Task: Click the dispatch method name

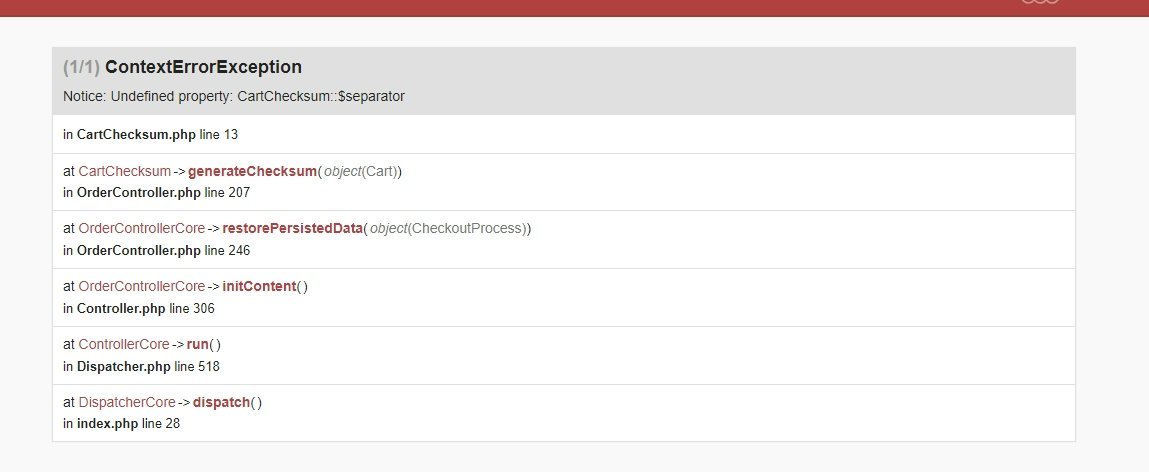Action: point(221,402)
